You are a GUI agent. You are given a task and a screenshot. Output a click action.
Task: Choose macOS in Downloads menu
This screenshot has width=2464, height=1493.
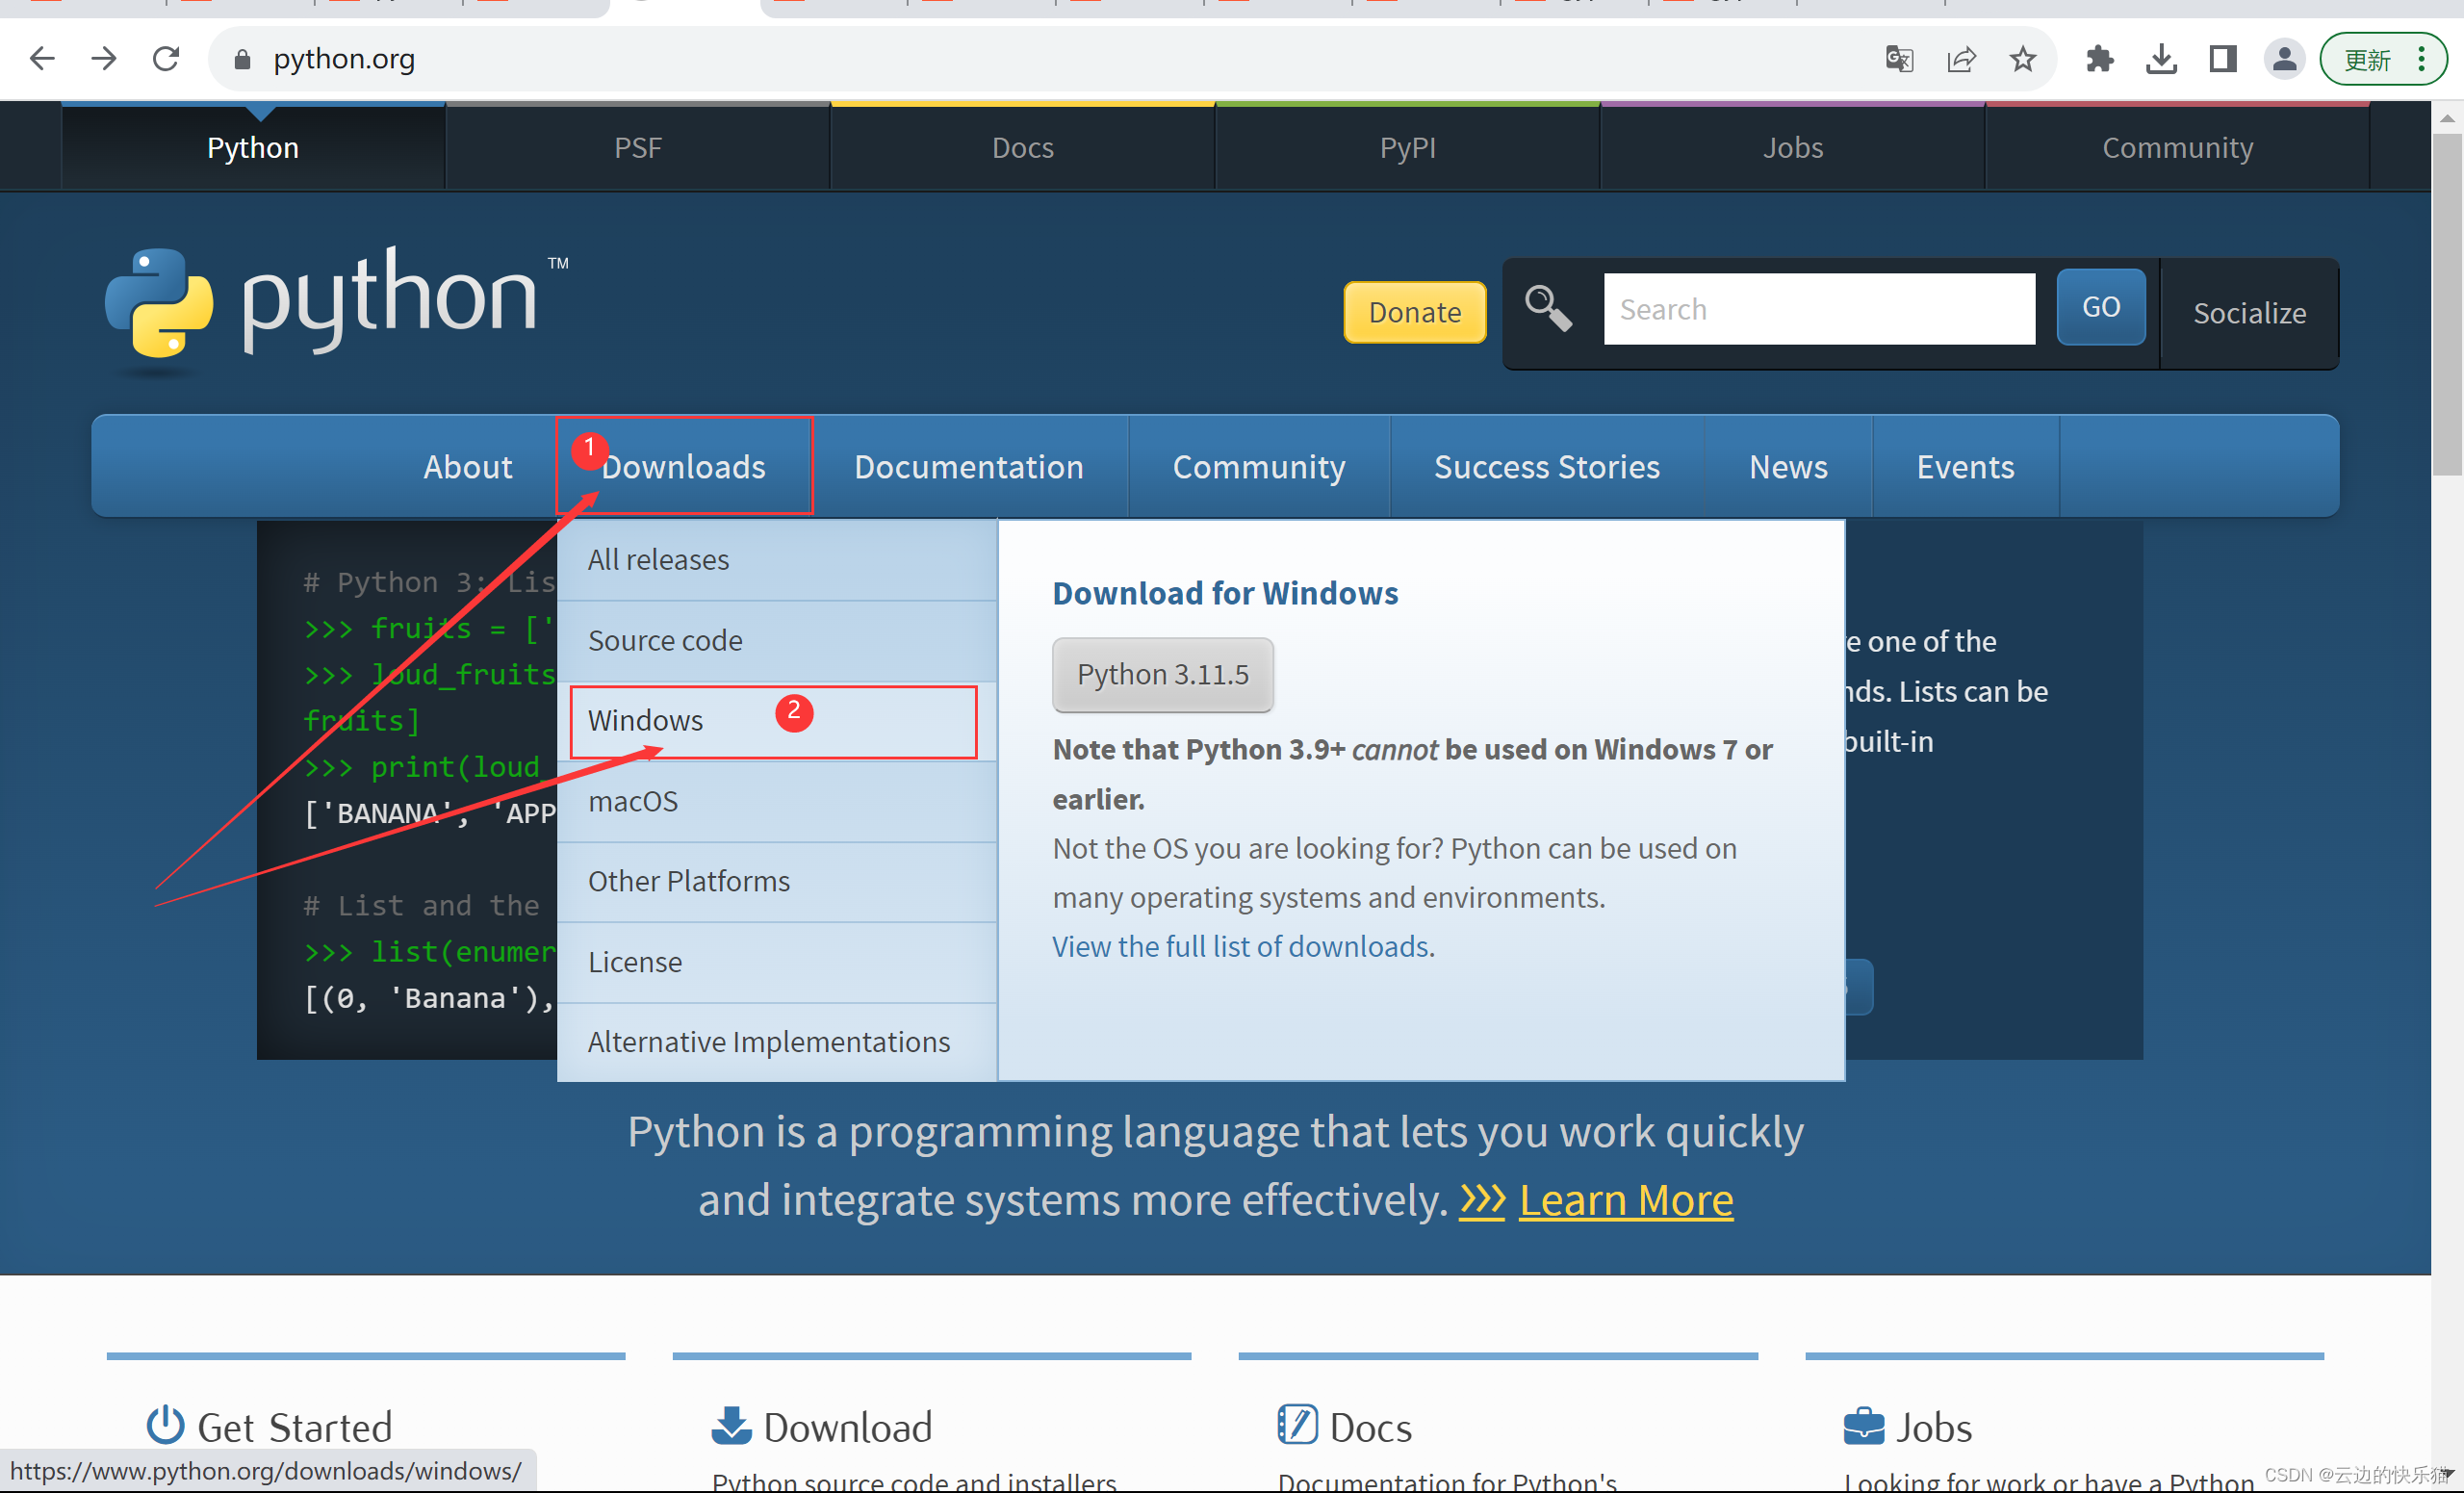point(777,802)
